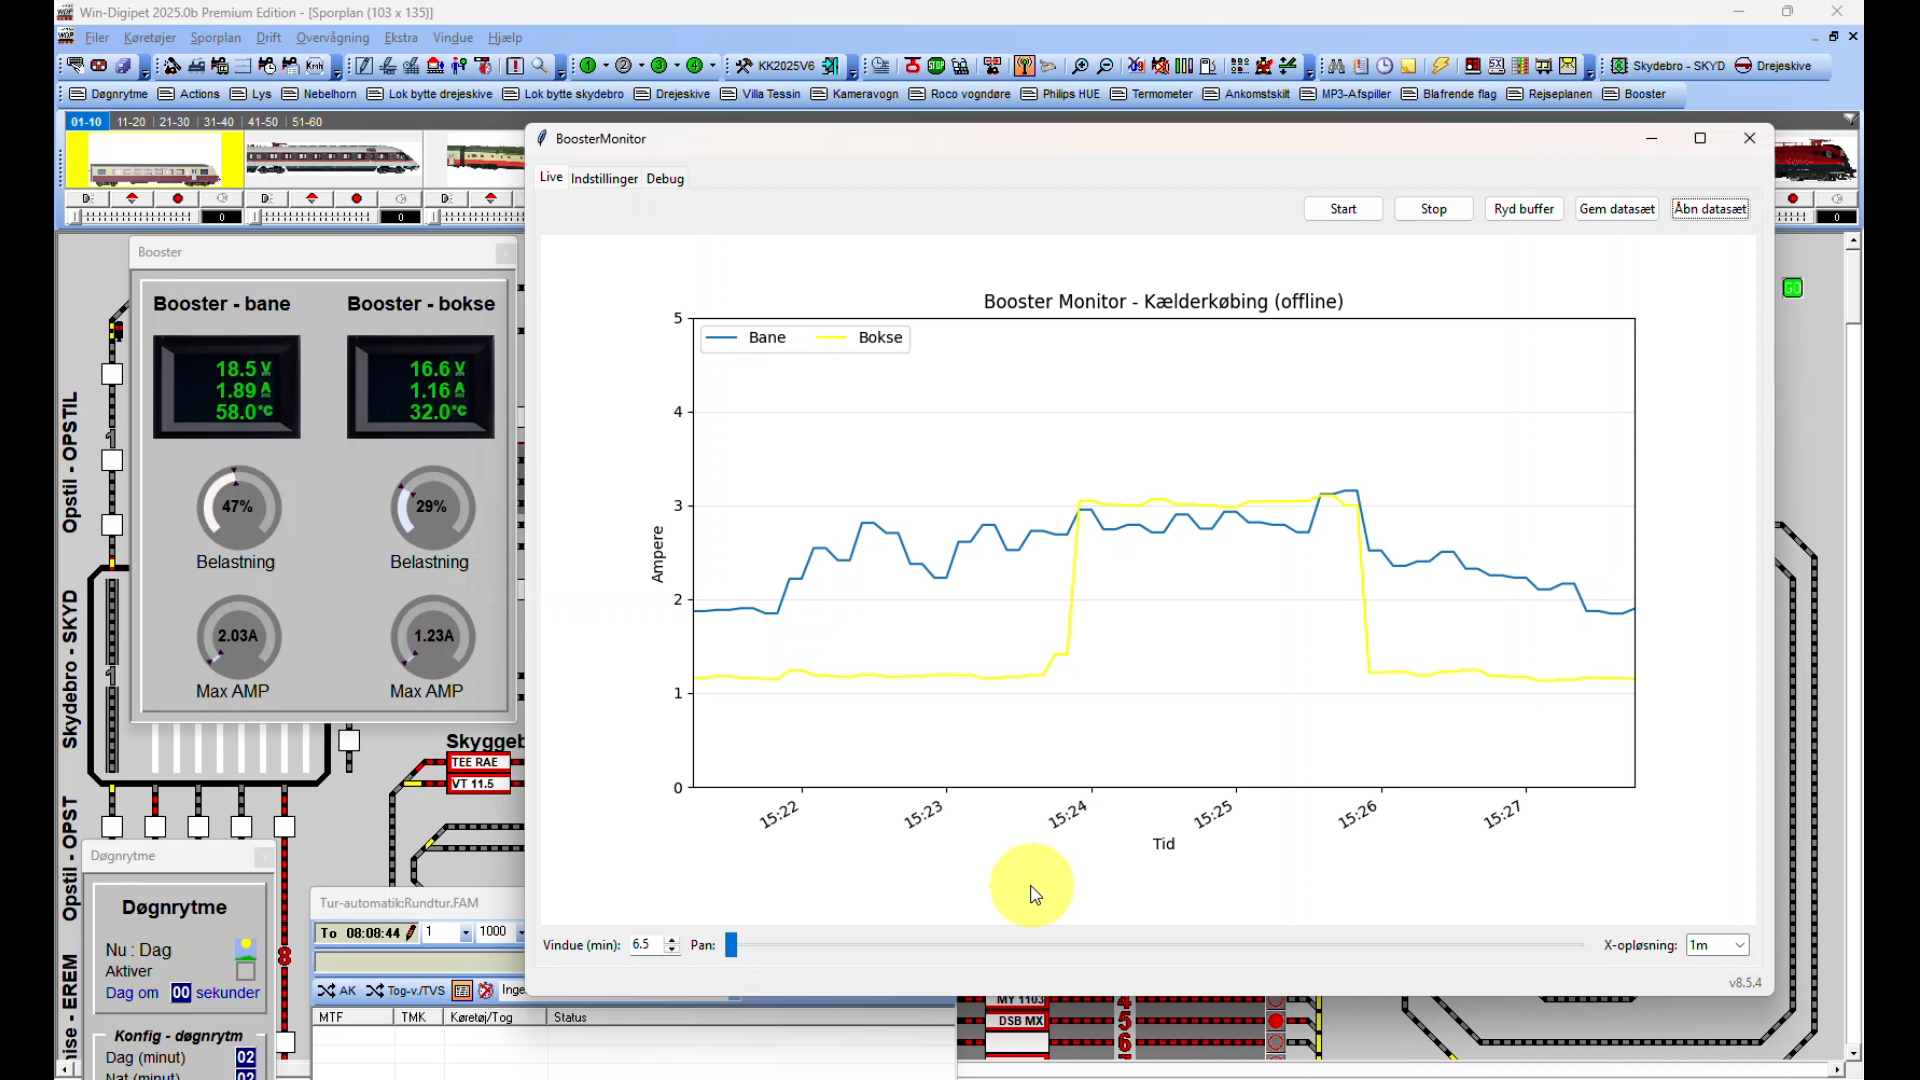Expand the dropdown arrow beside green circle 4
1920x1080 pixels.
pyautogui.click(x=713, y=66)
